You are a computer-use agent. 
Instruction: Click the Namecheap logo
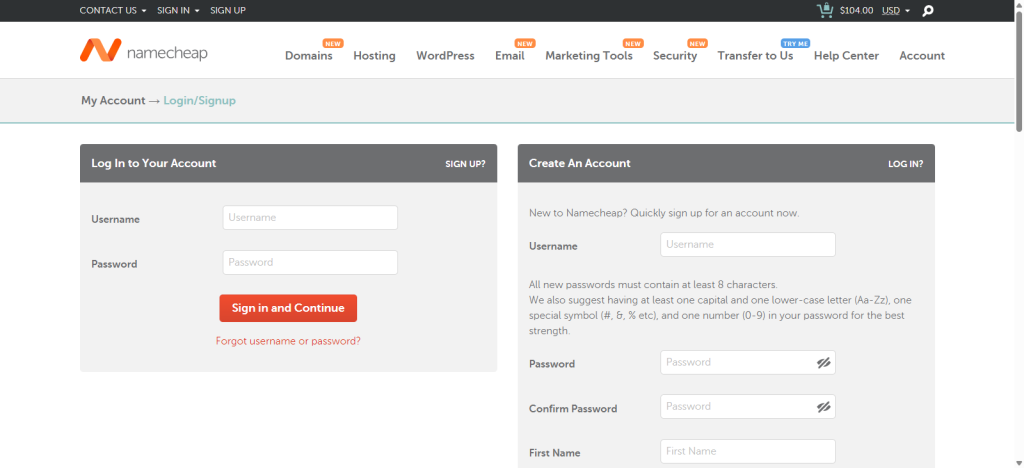point(144,51)
